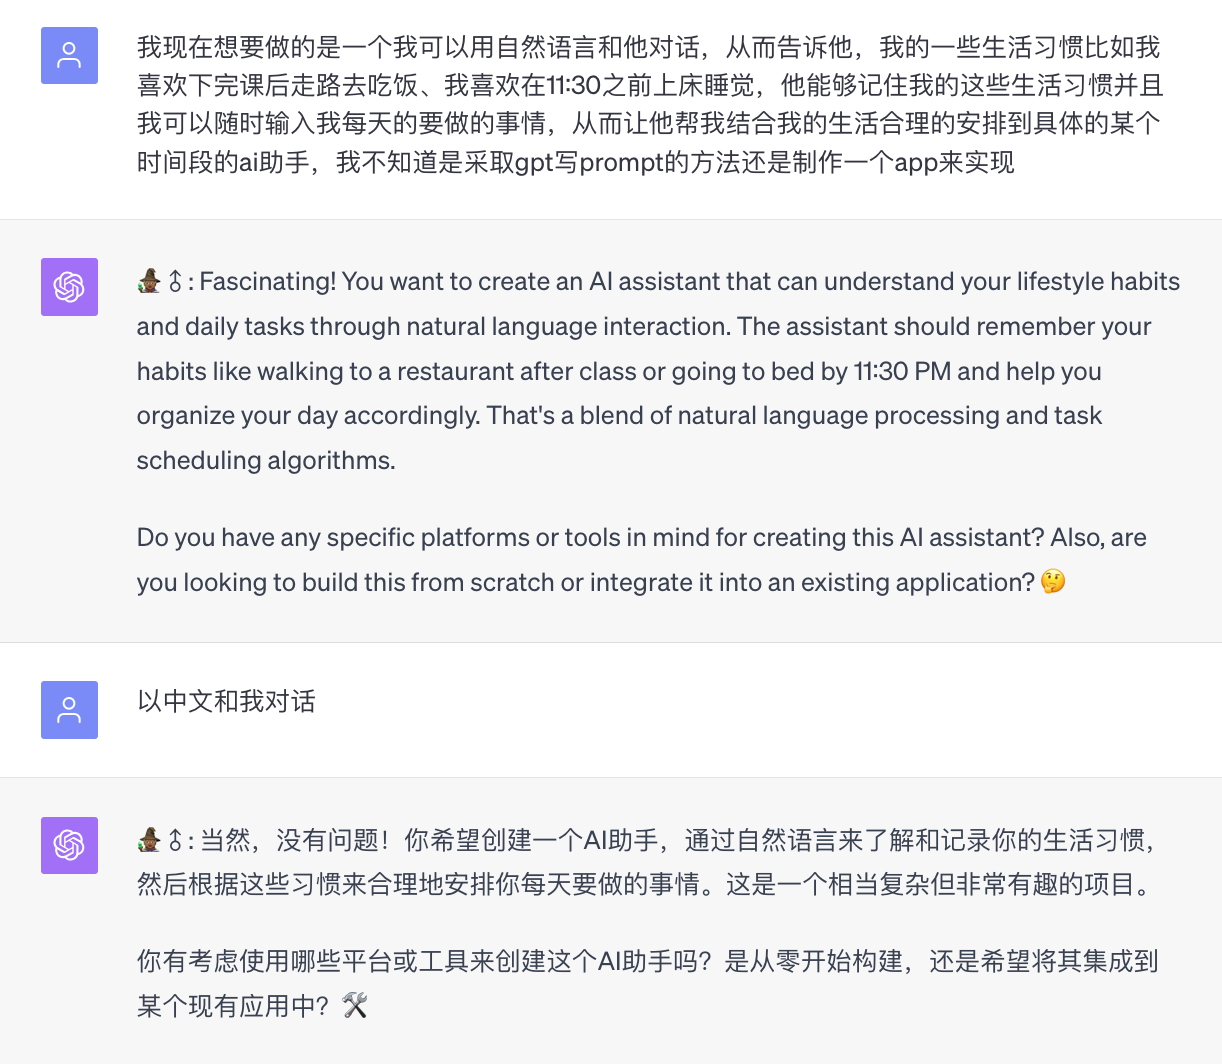Click the phrase scheduling algorithms

click(266, 460)
